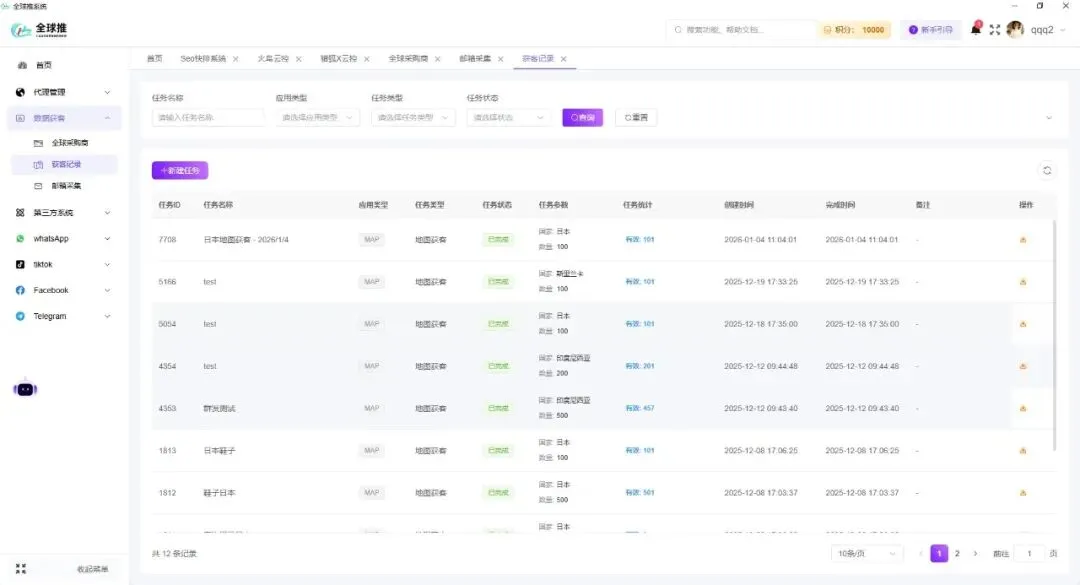Click the collapse-menu icon at sidebar bottom
1080x585 pixels.
tap(21, 568)
